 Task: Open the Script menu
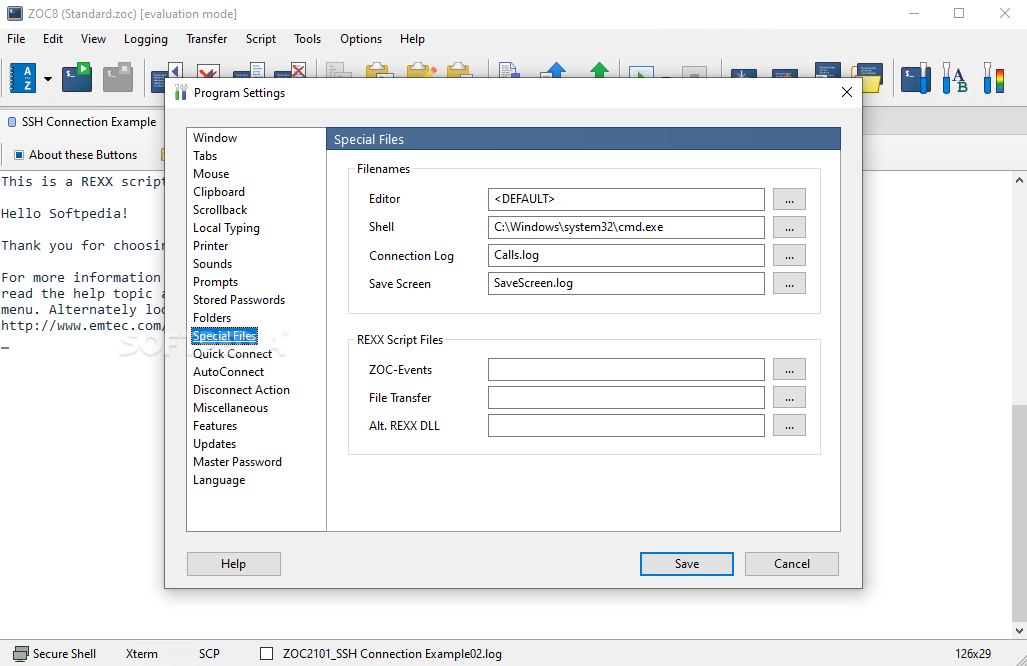point(261,39)
